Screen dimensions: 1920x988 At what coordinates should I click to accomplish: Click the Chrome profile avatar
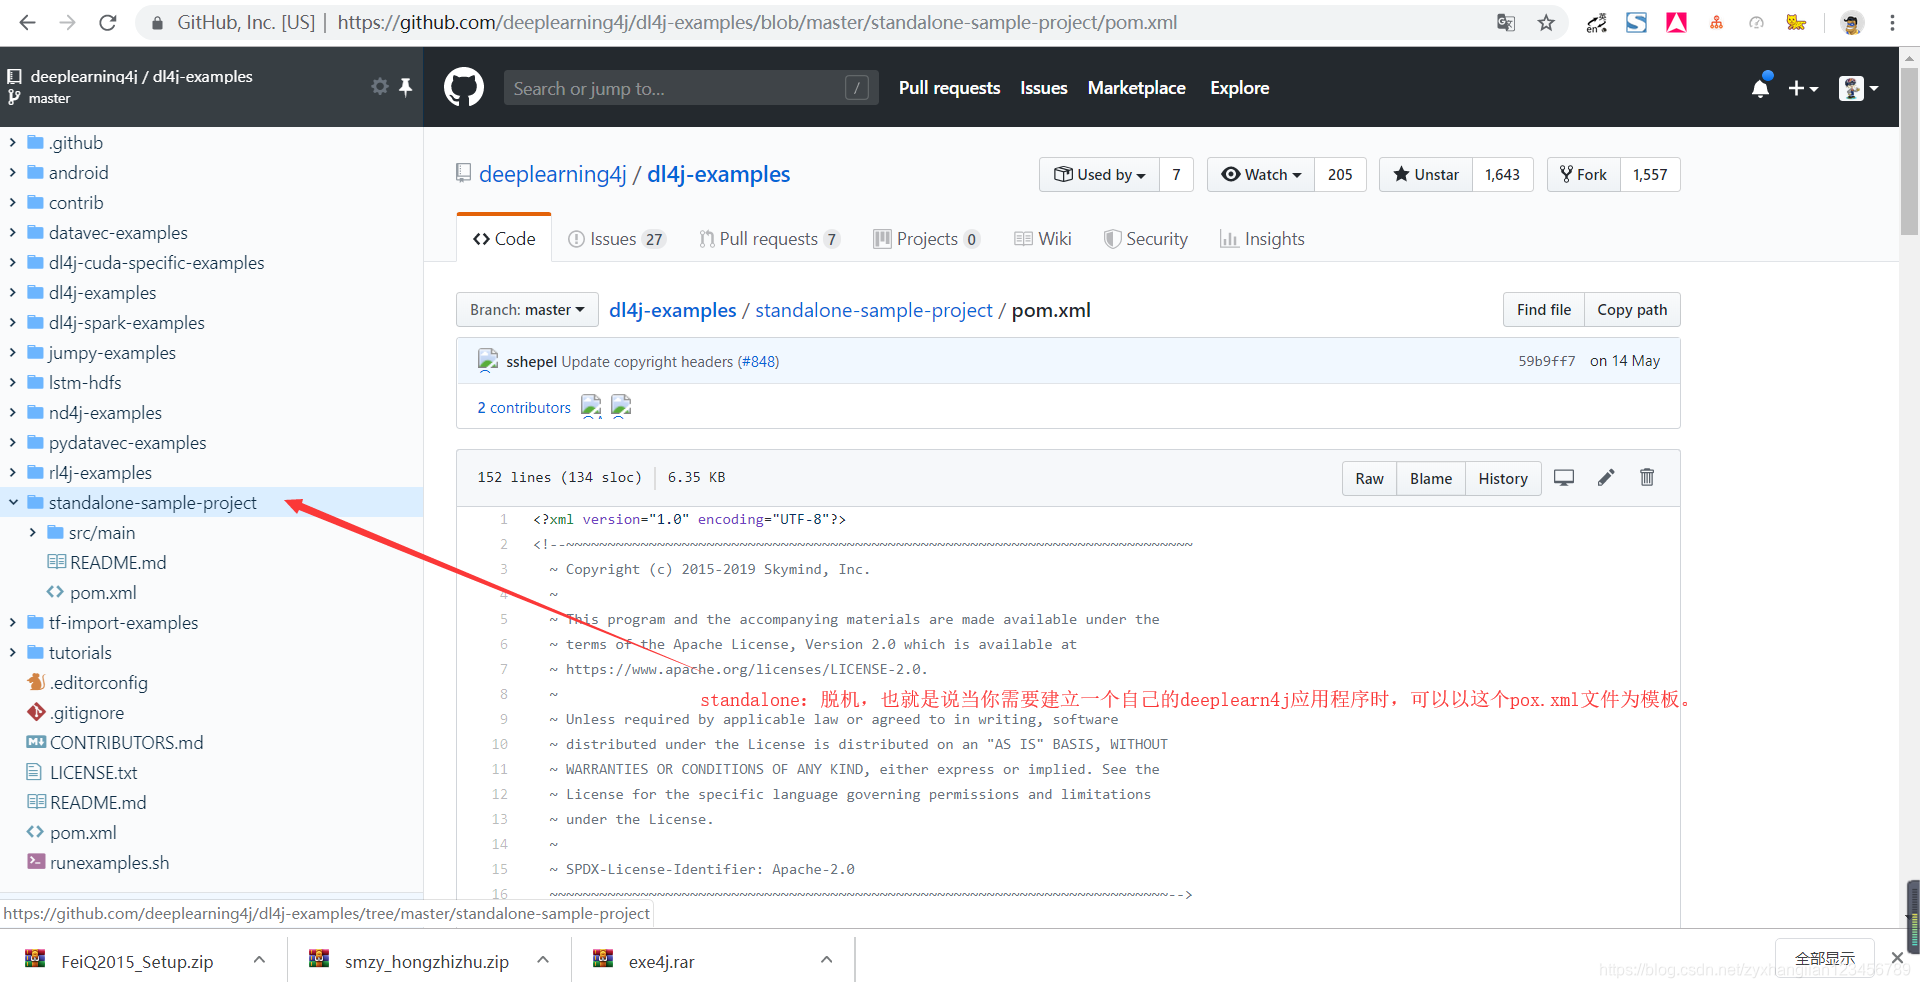[1852, 22]
